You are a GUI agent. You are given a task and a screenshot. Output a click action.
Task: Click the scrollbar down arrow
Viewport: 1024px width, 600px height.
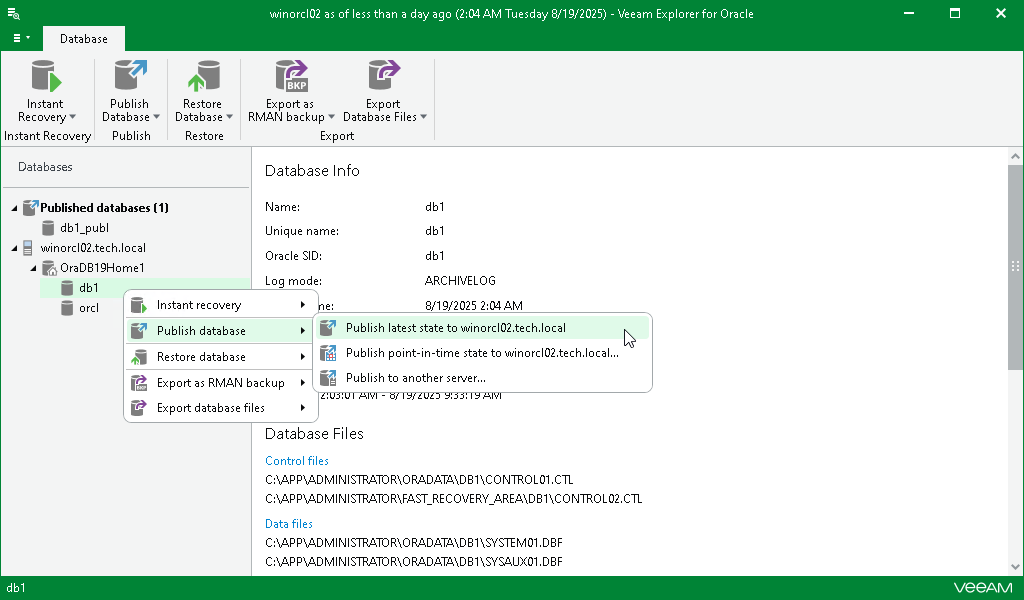tap(1015, 567)
